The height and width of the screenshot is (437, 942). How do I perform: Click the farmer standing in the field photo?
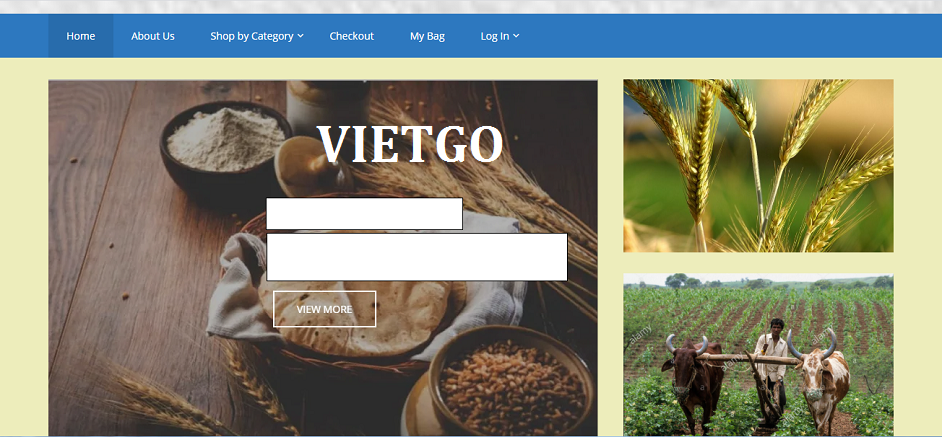coord(772,361)
